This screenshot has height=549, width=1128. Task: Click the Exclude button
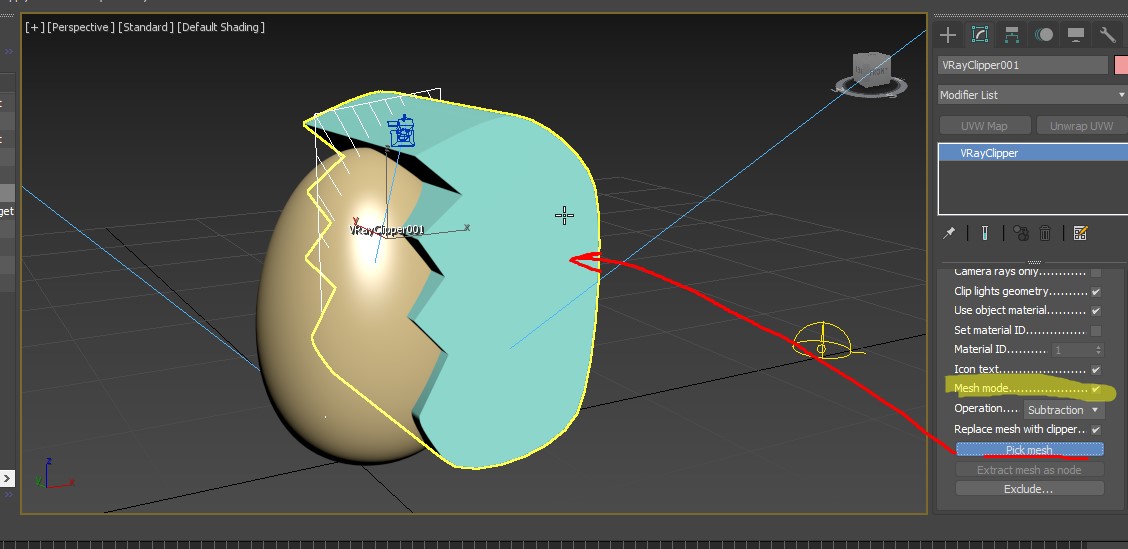pyautogui.click(x=1029, y=489)
